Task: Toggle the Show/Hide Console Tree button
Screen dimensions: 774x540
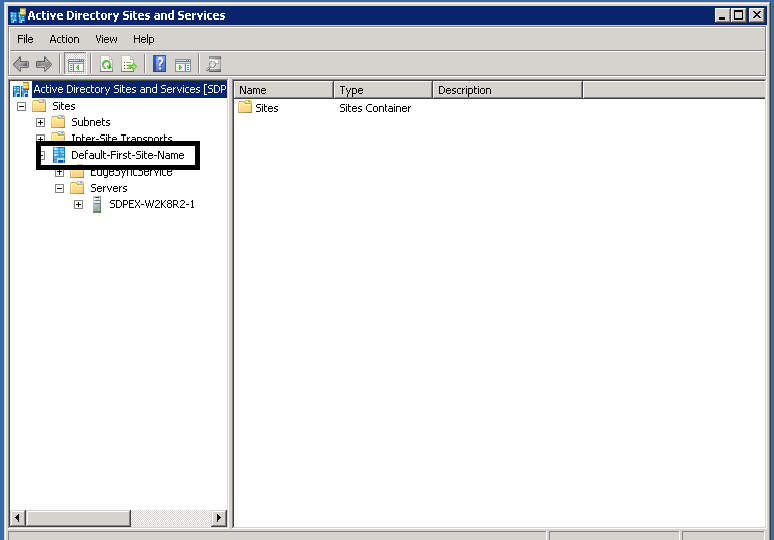Action: pyautogui.click(x=76, y=64)
